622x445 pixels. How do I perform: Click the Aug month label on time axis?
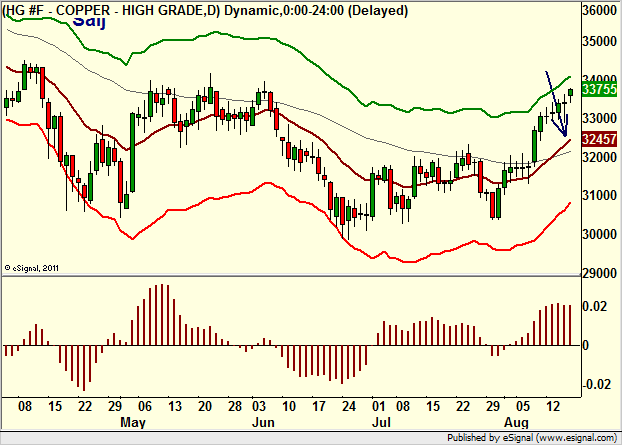516,422
